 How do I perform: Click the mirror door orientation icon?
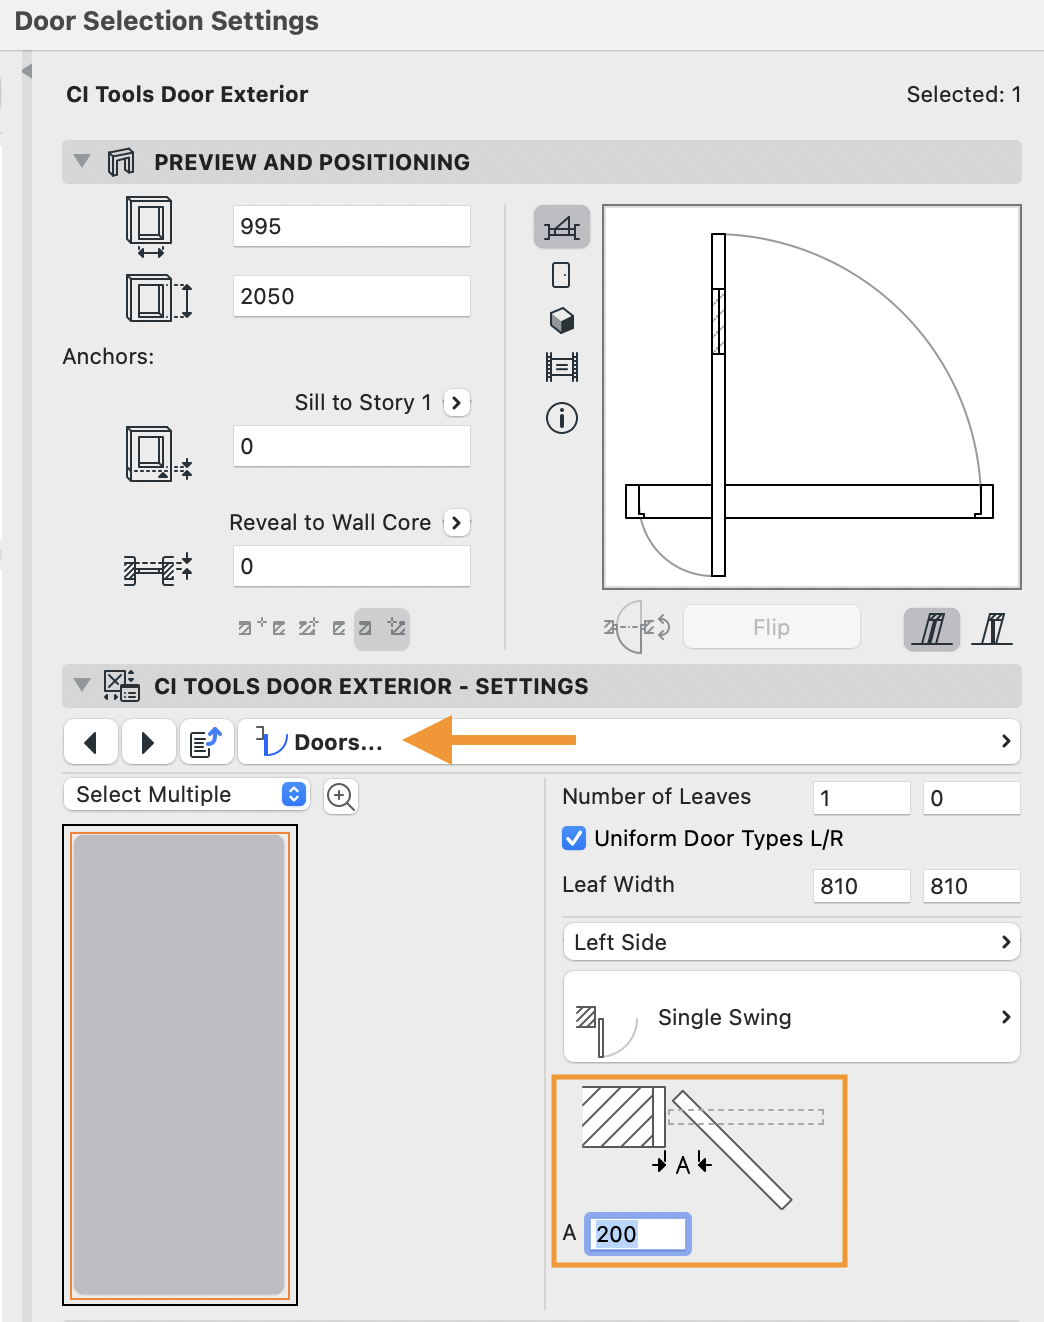tap(637, 627)
